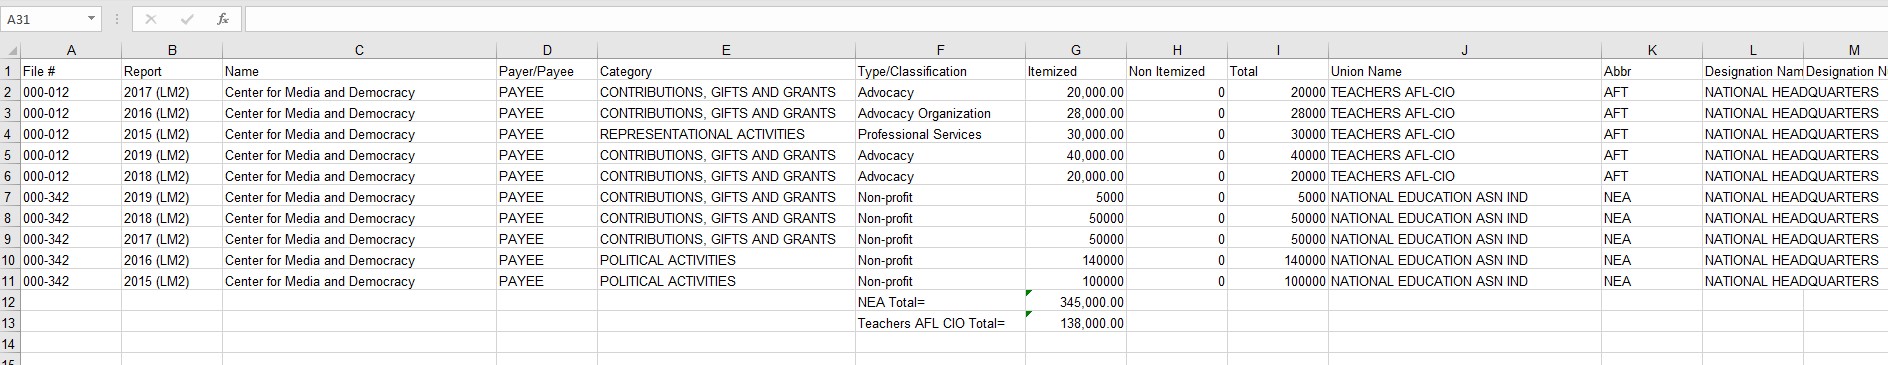1888x365 pixels.
Task: Click the Insert Function fx icon
Action: point(222,19)
